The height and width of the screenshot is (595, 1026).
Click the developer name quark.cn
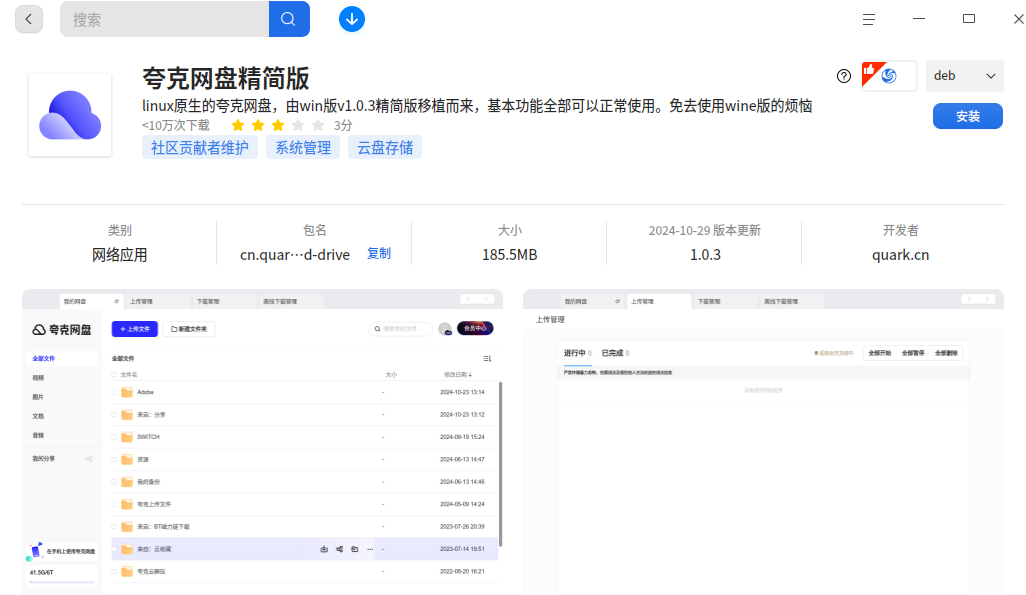(900, 255)
